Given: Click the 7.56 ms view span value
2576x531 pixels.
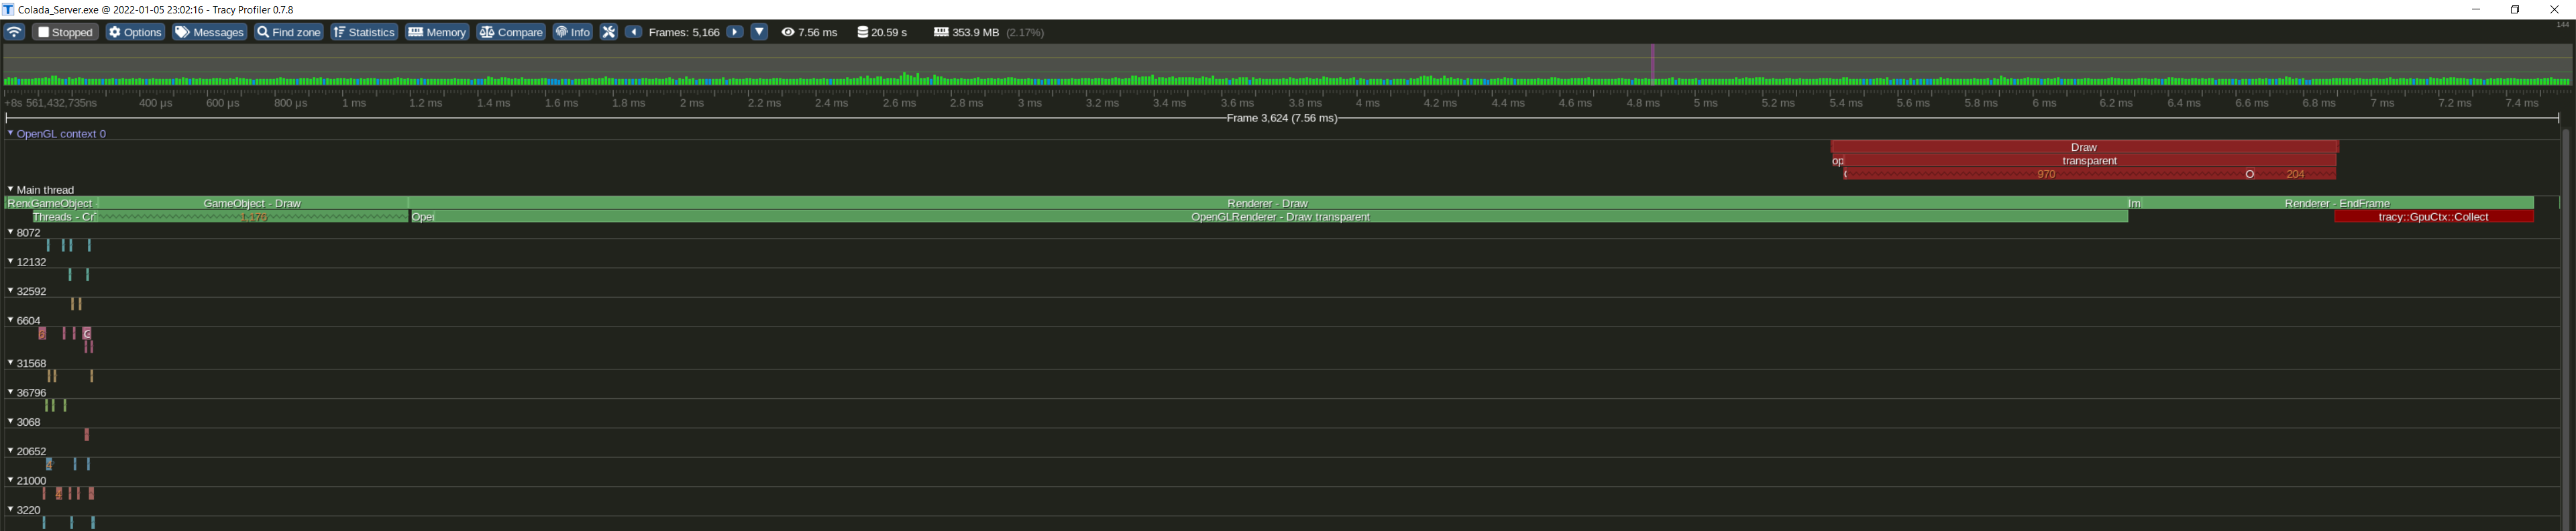Looking at the screenshot, I should click(818, 32).
